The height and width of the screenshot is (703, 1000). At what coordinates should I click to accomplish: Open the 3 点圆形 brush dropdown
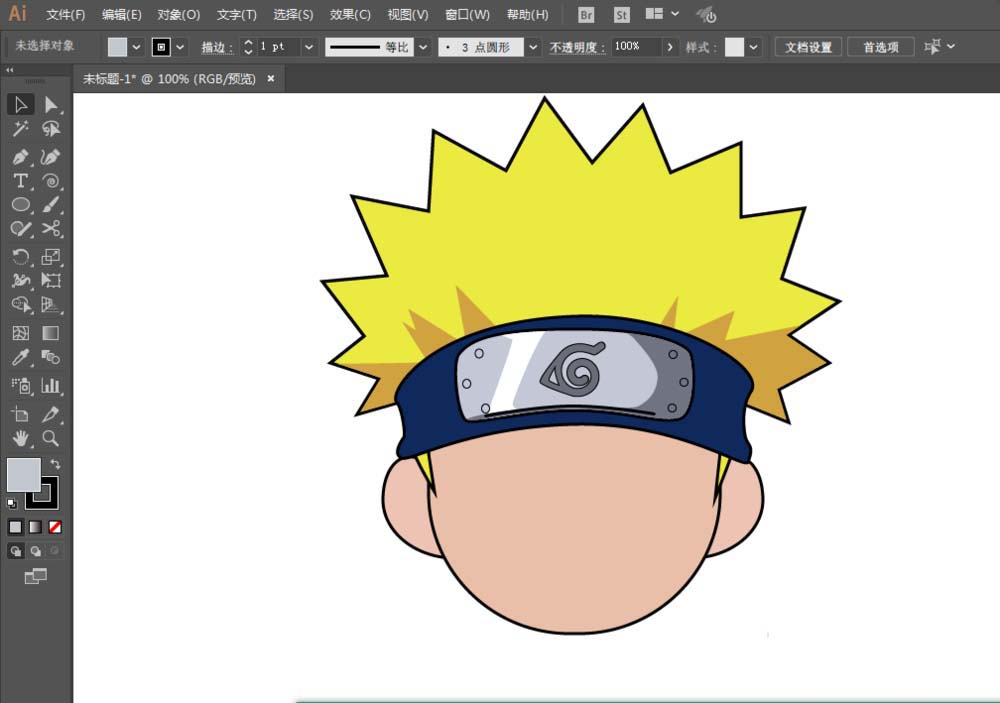tap(533, 47)
